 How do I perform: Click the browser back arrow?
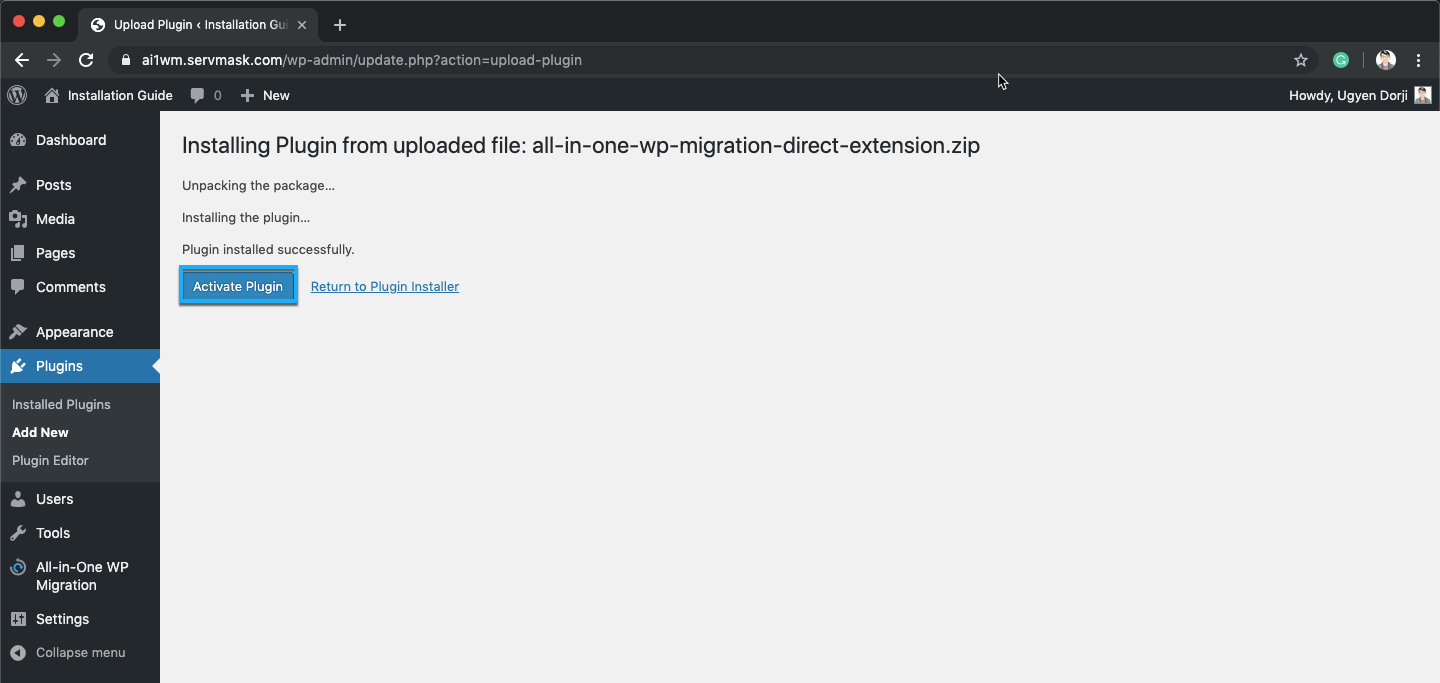22,60
